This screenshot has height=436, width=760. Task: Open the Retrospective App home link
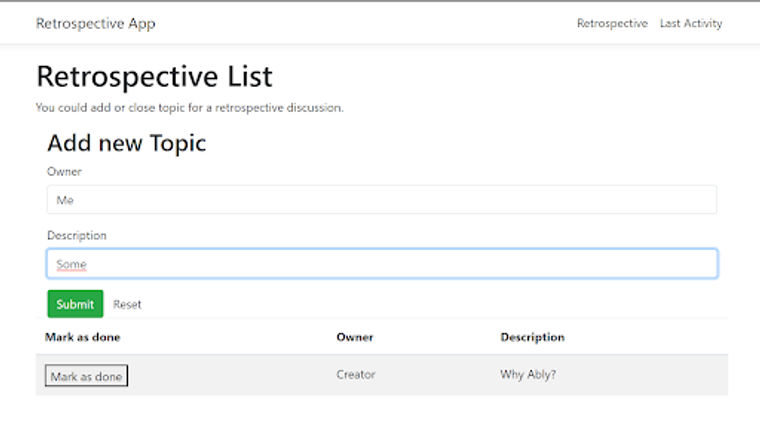pos(95,23)
